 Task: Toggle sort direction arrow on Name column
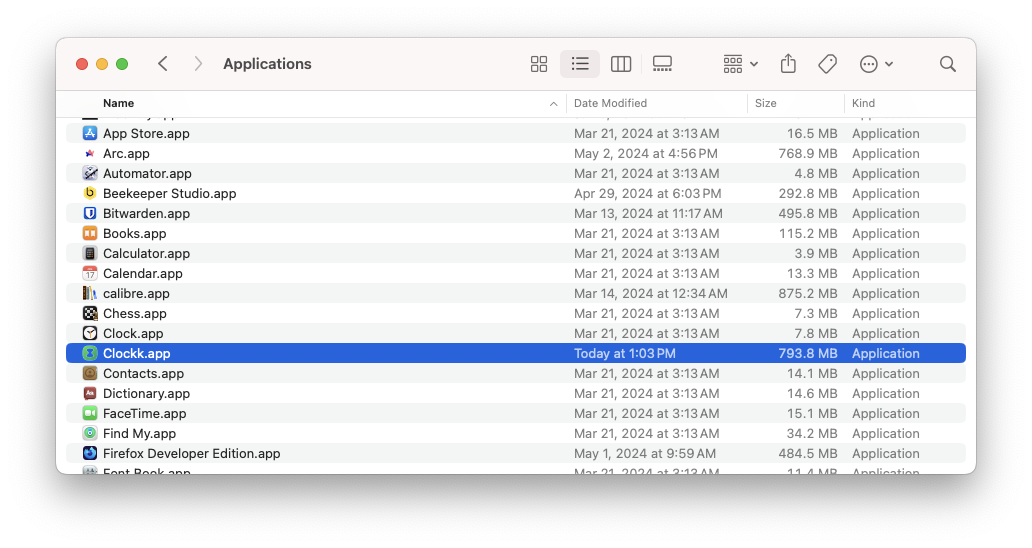coord(554,104)
